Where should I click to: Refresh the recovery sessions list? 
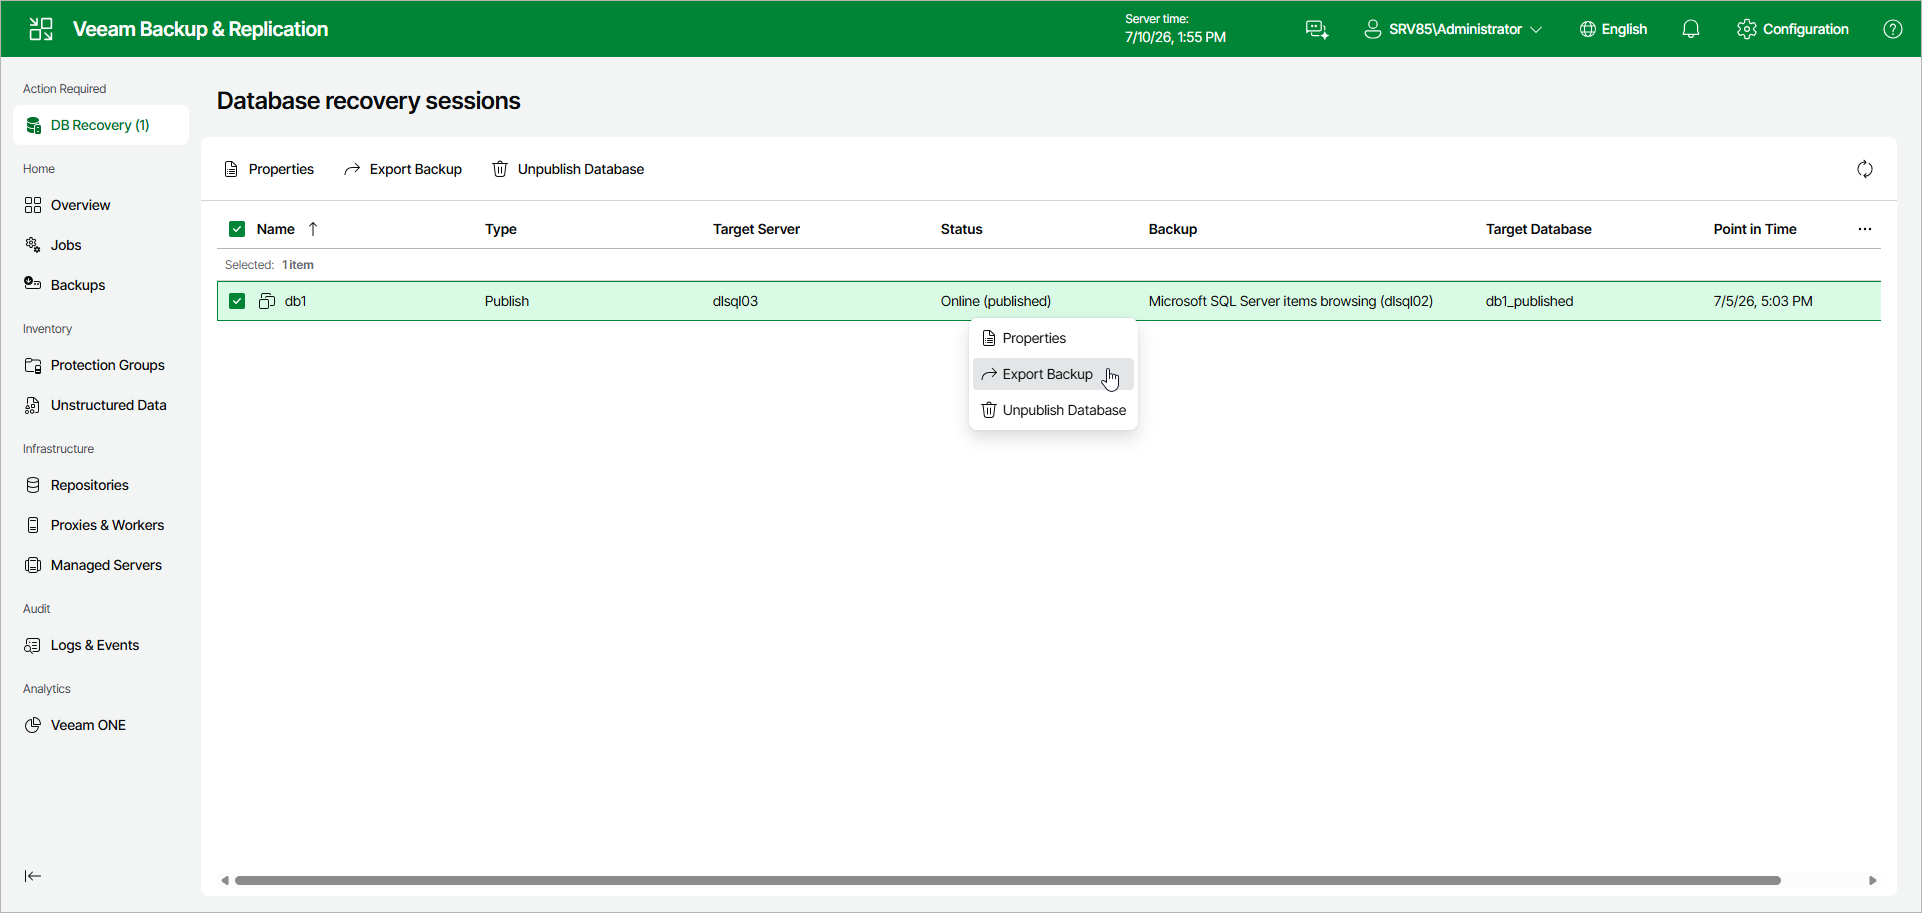(1865, 169)
